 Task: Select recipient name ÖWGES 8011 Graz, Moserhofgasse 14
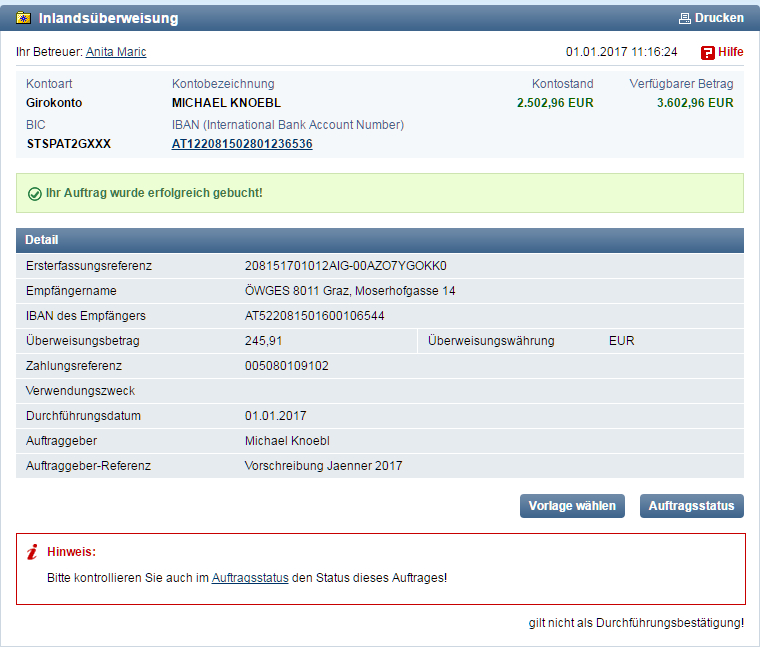350,291
